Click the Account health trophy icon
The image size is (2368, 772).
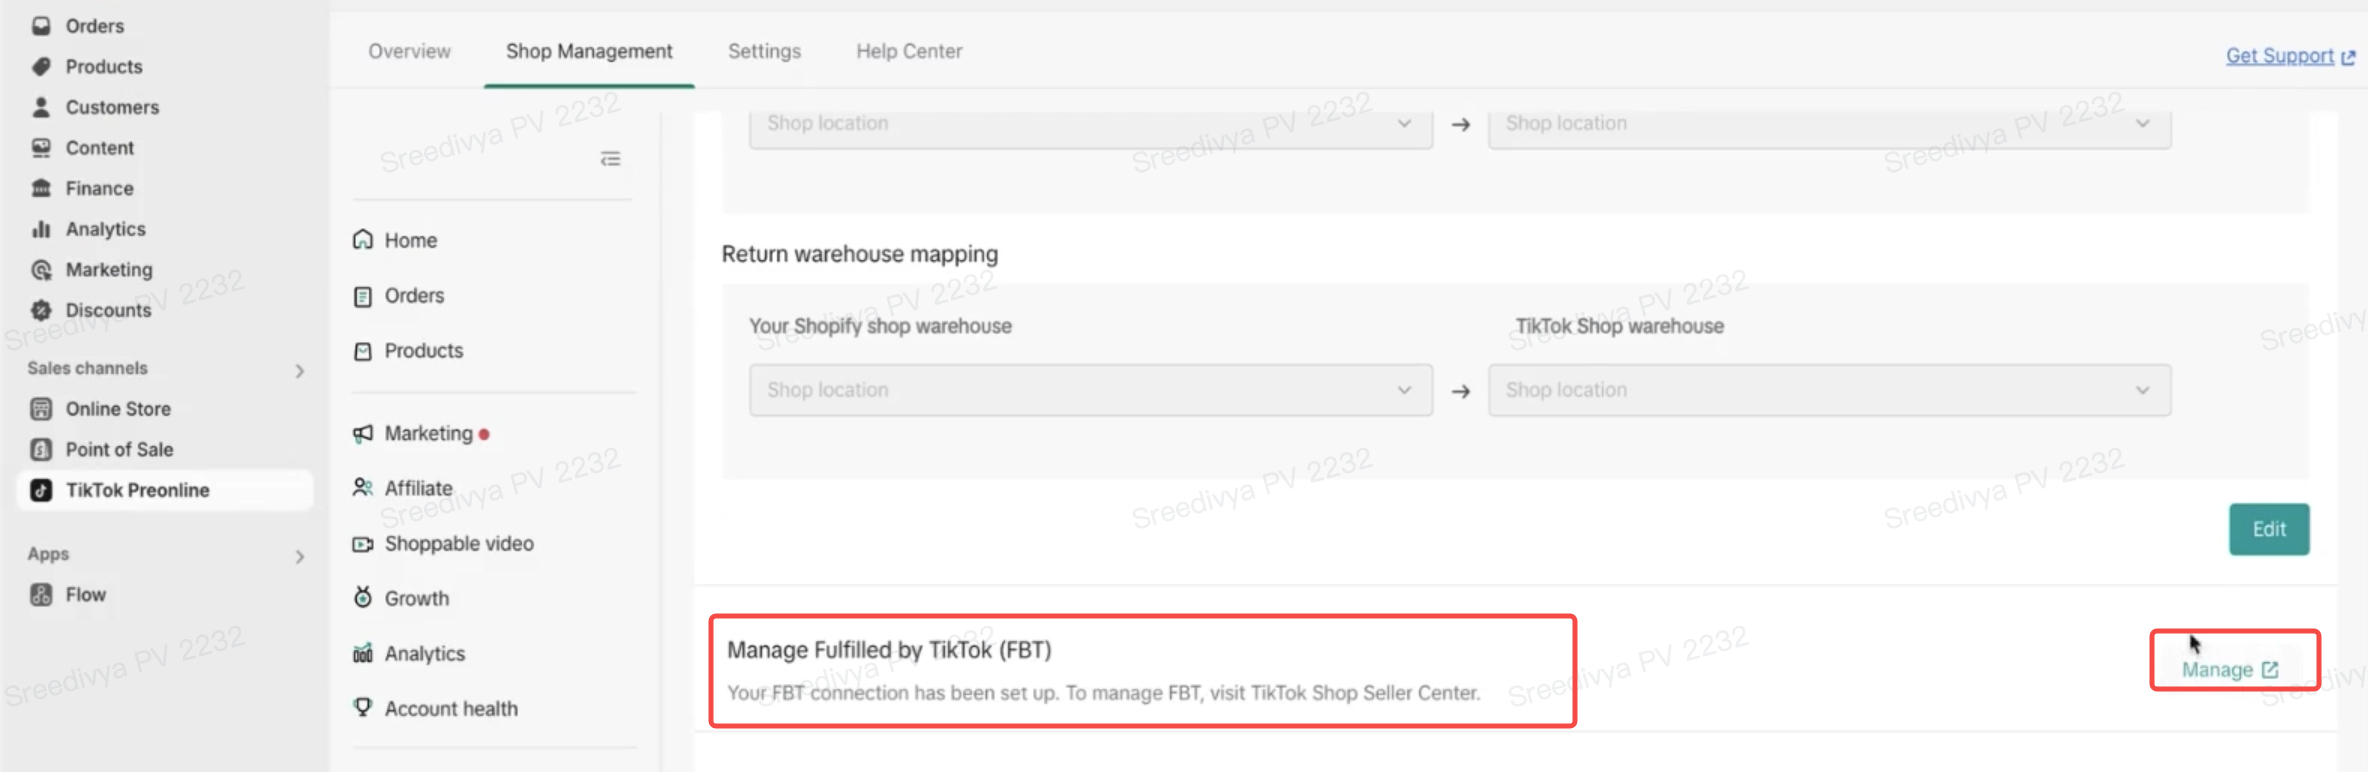(x=363, y=708)
